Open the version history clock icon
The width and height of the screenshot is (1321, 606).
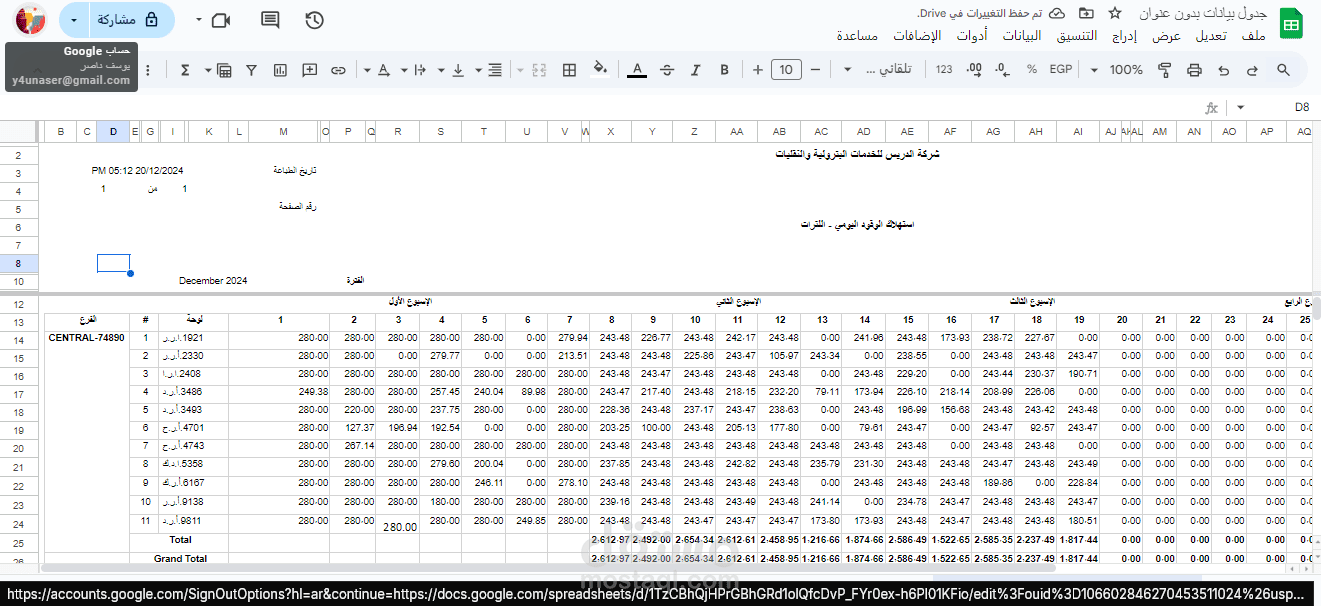click(314, 20)
